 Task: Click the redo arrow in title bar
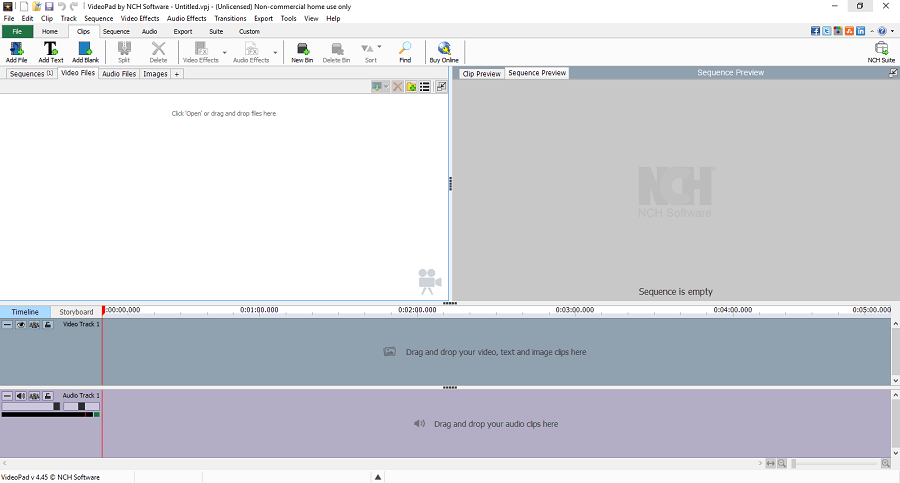tap(74, 6)
